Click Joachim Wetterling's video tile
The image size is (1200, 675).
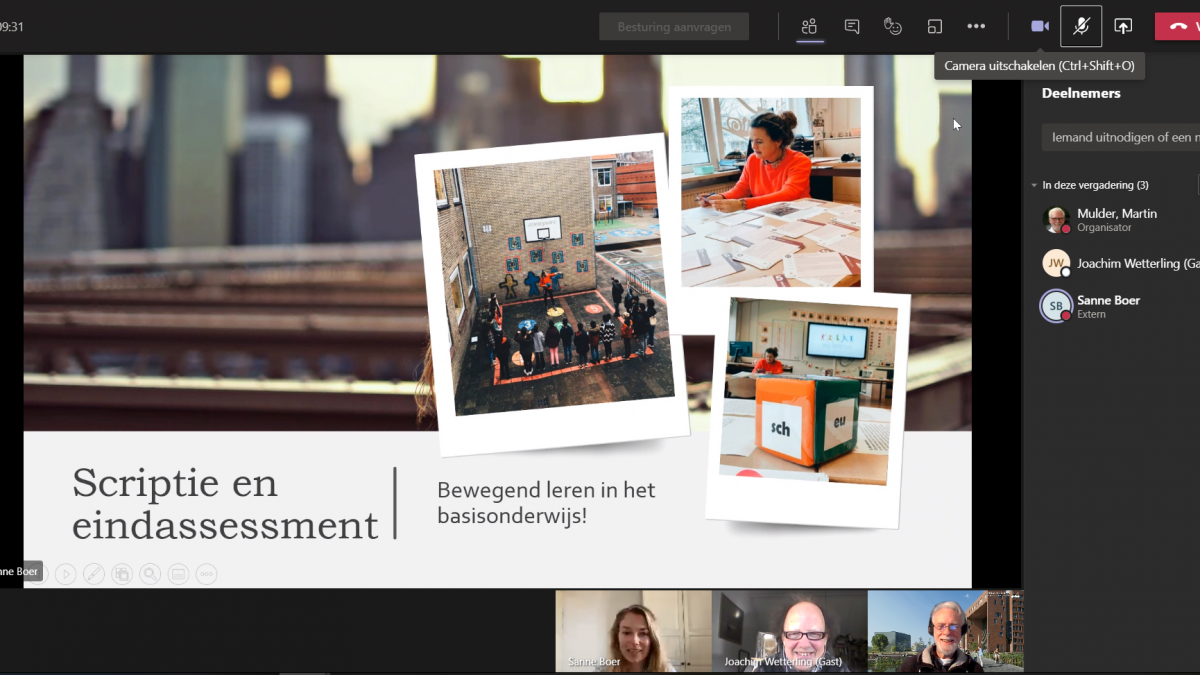coord(789,631)
